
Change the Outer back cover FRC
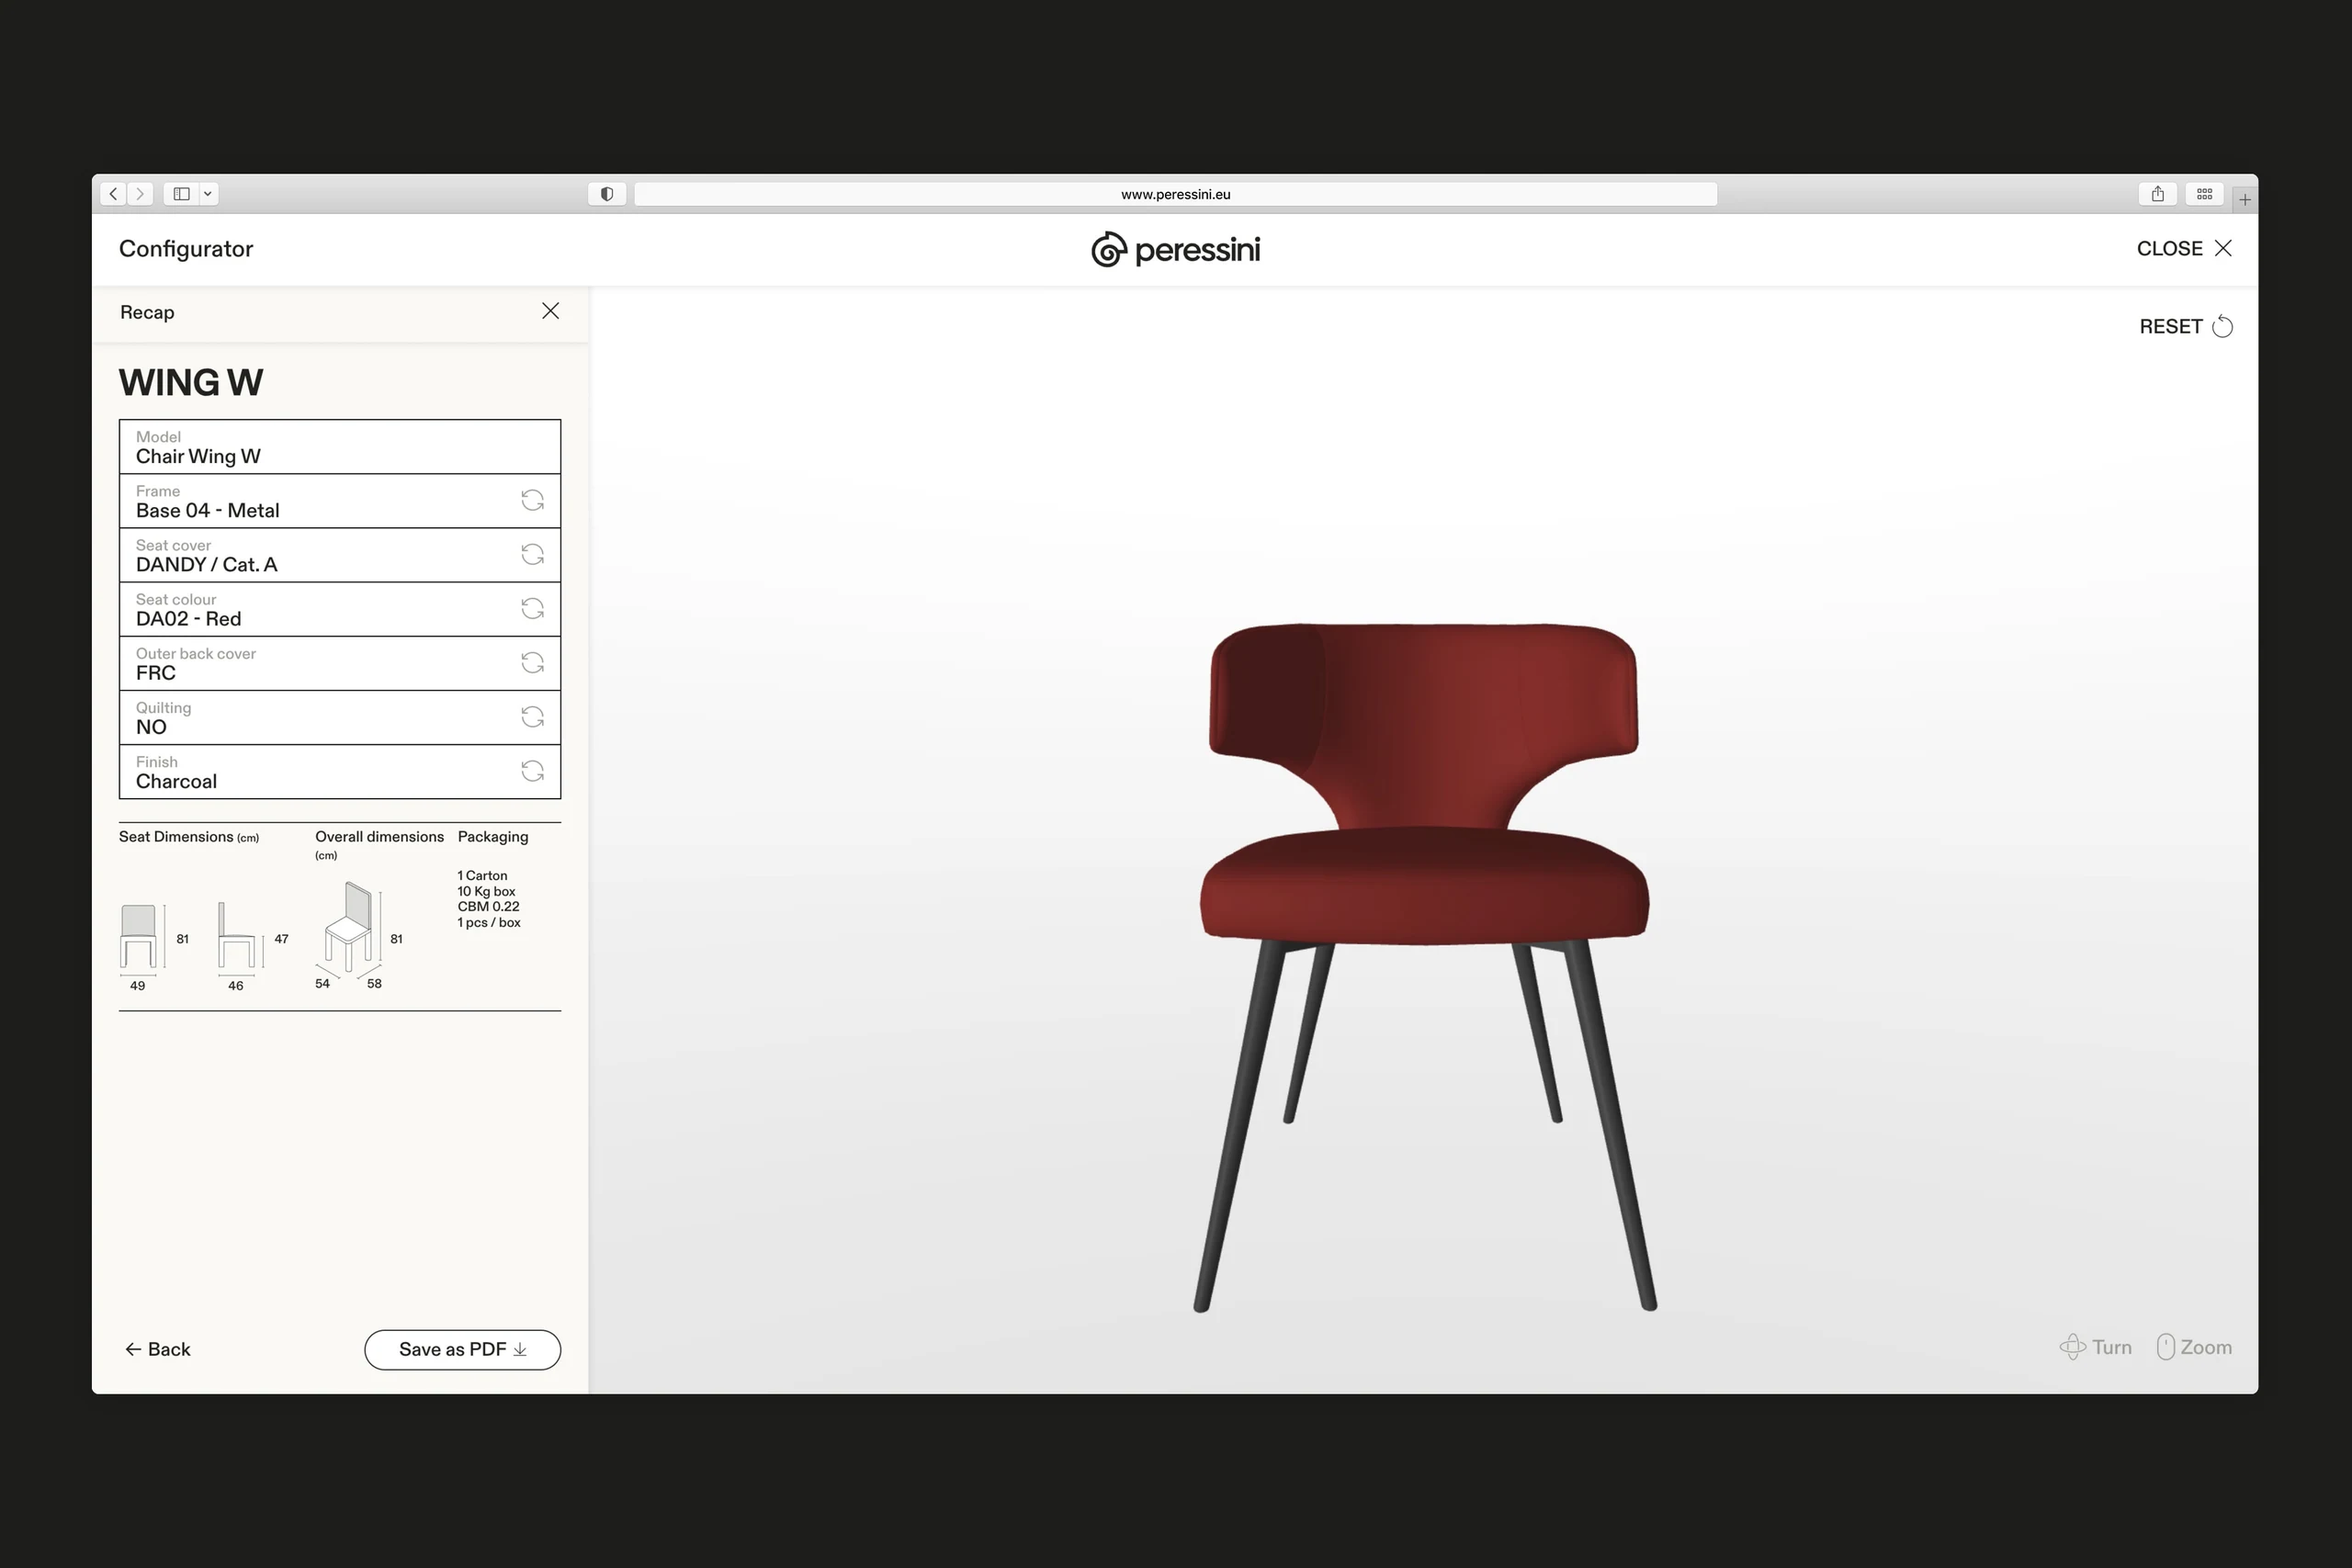[533, 662]
